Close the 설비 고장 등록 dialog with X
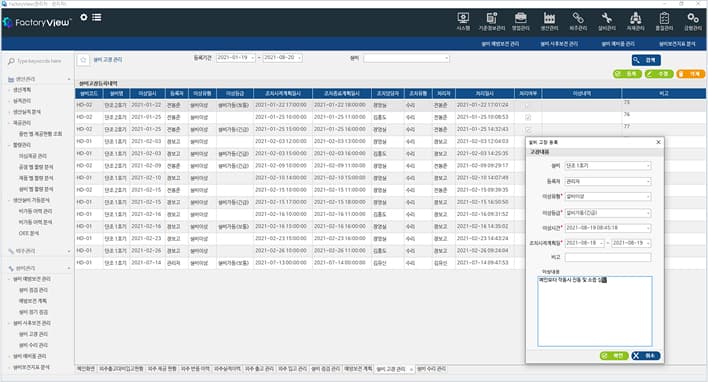The image size is (708, 382). [x=658, y=142]
